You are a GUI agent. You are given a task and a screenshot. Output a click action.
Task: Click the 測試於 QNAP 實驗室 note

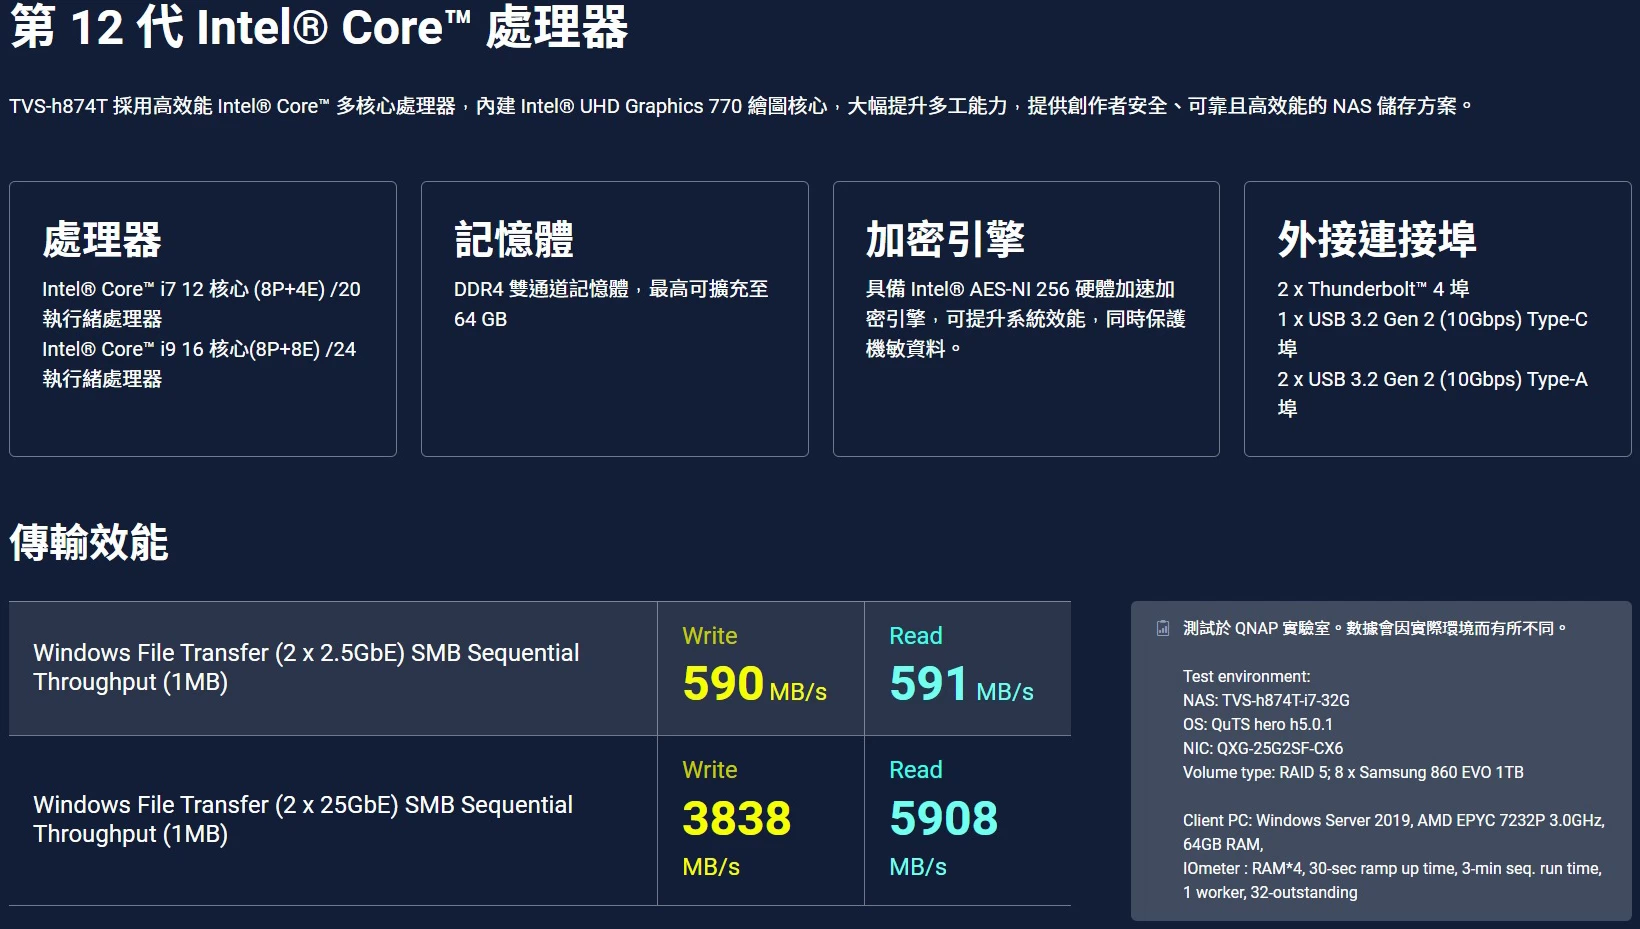pos(1375,628)
